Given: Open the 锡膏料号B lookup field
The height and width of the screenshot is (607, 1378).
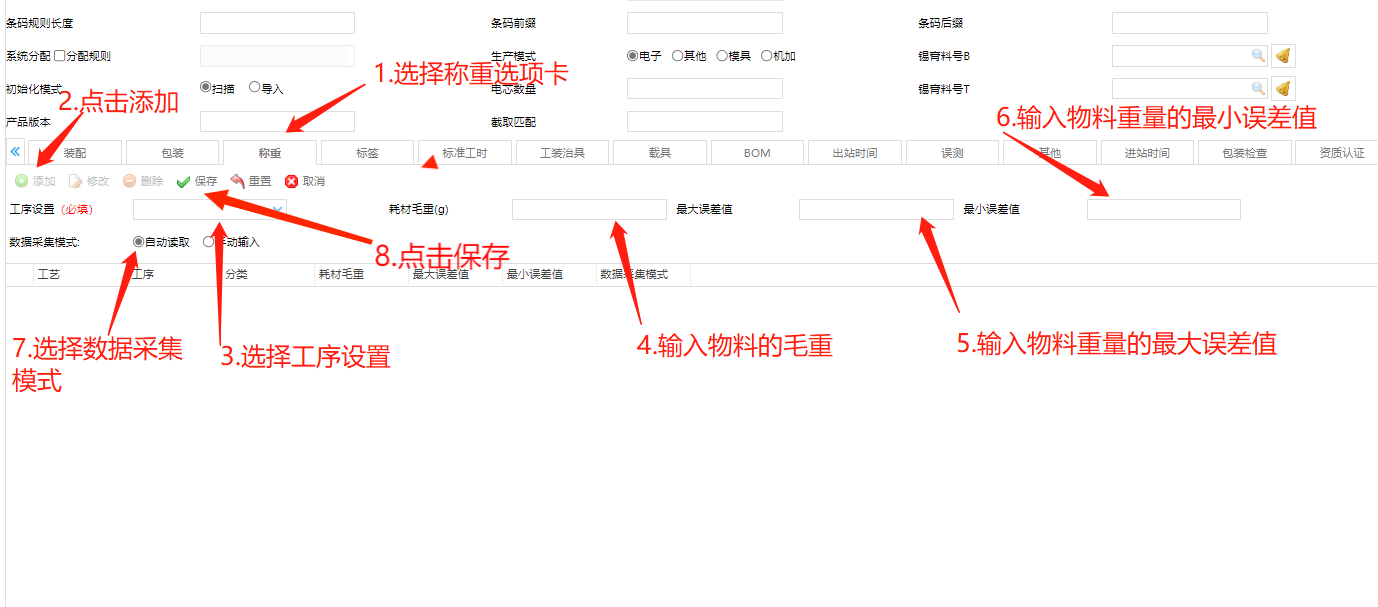Looking at the screenshot, I should (1182, 56).
